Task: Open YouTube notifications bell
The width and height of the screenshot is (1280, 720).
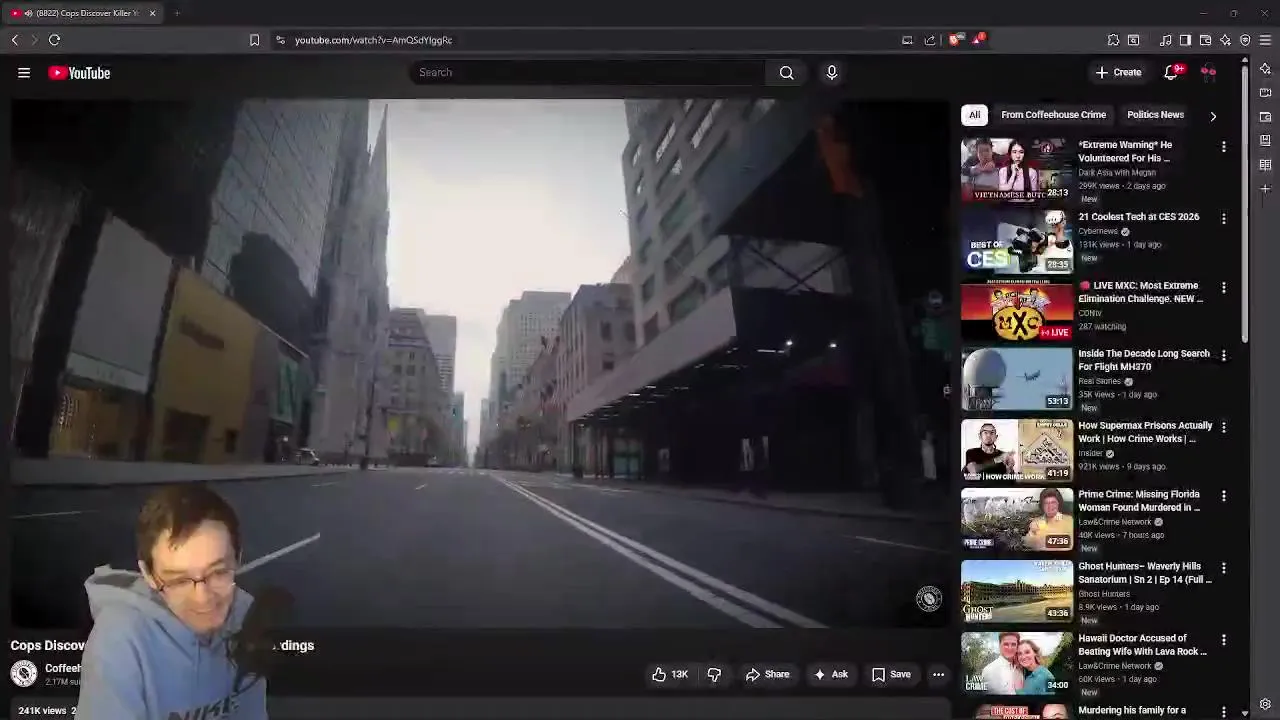Action: click(x=1171, y=72)
